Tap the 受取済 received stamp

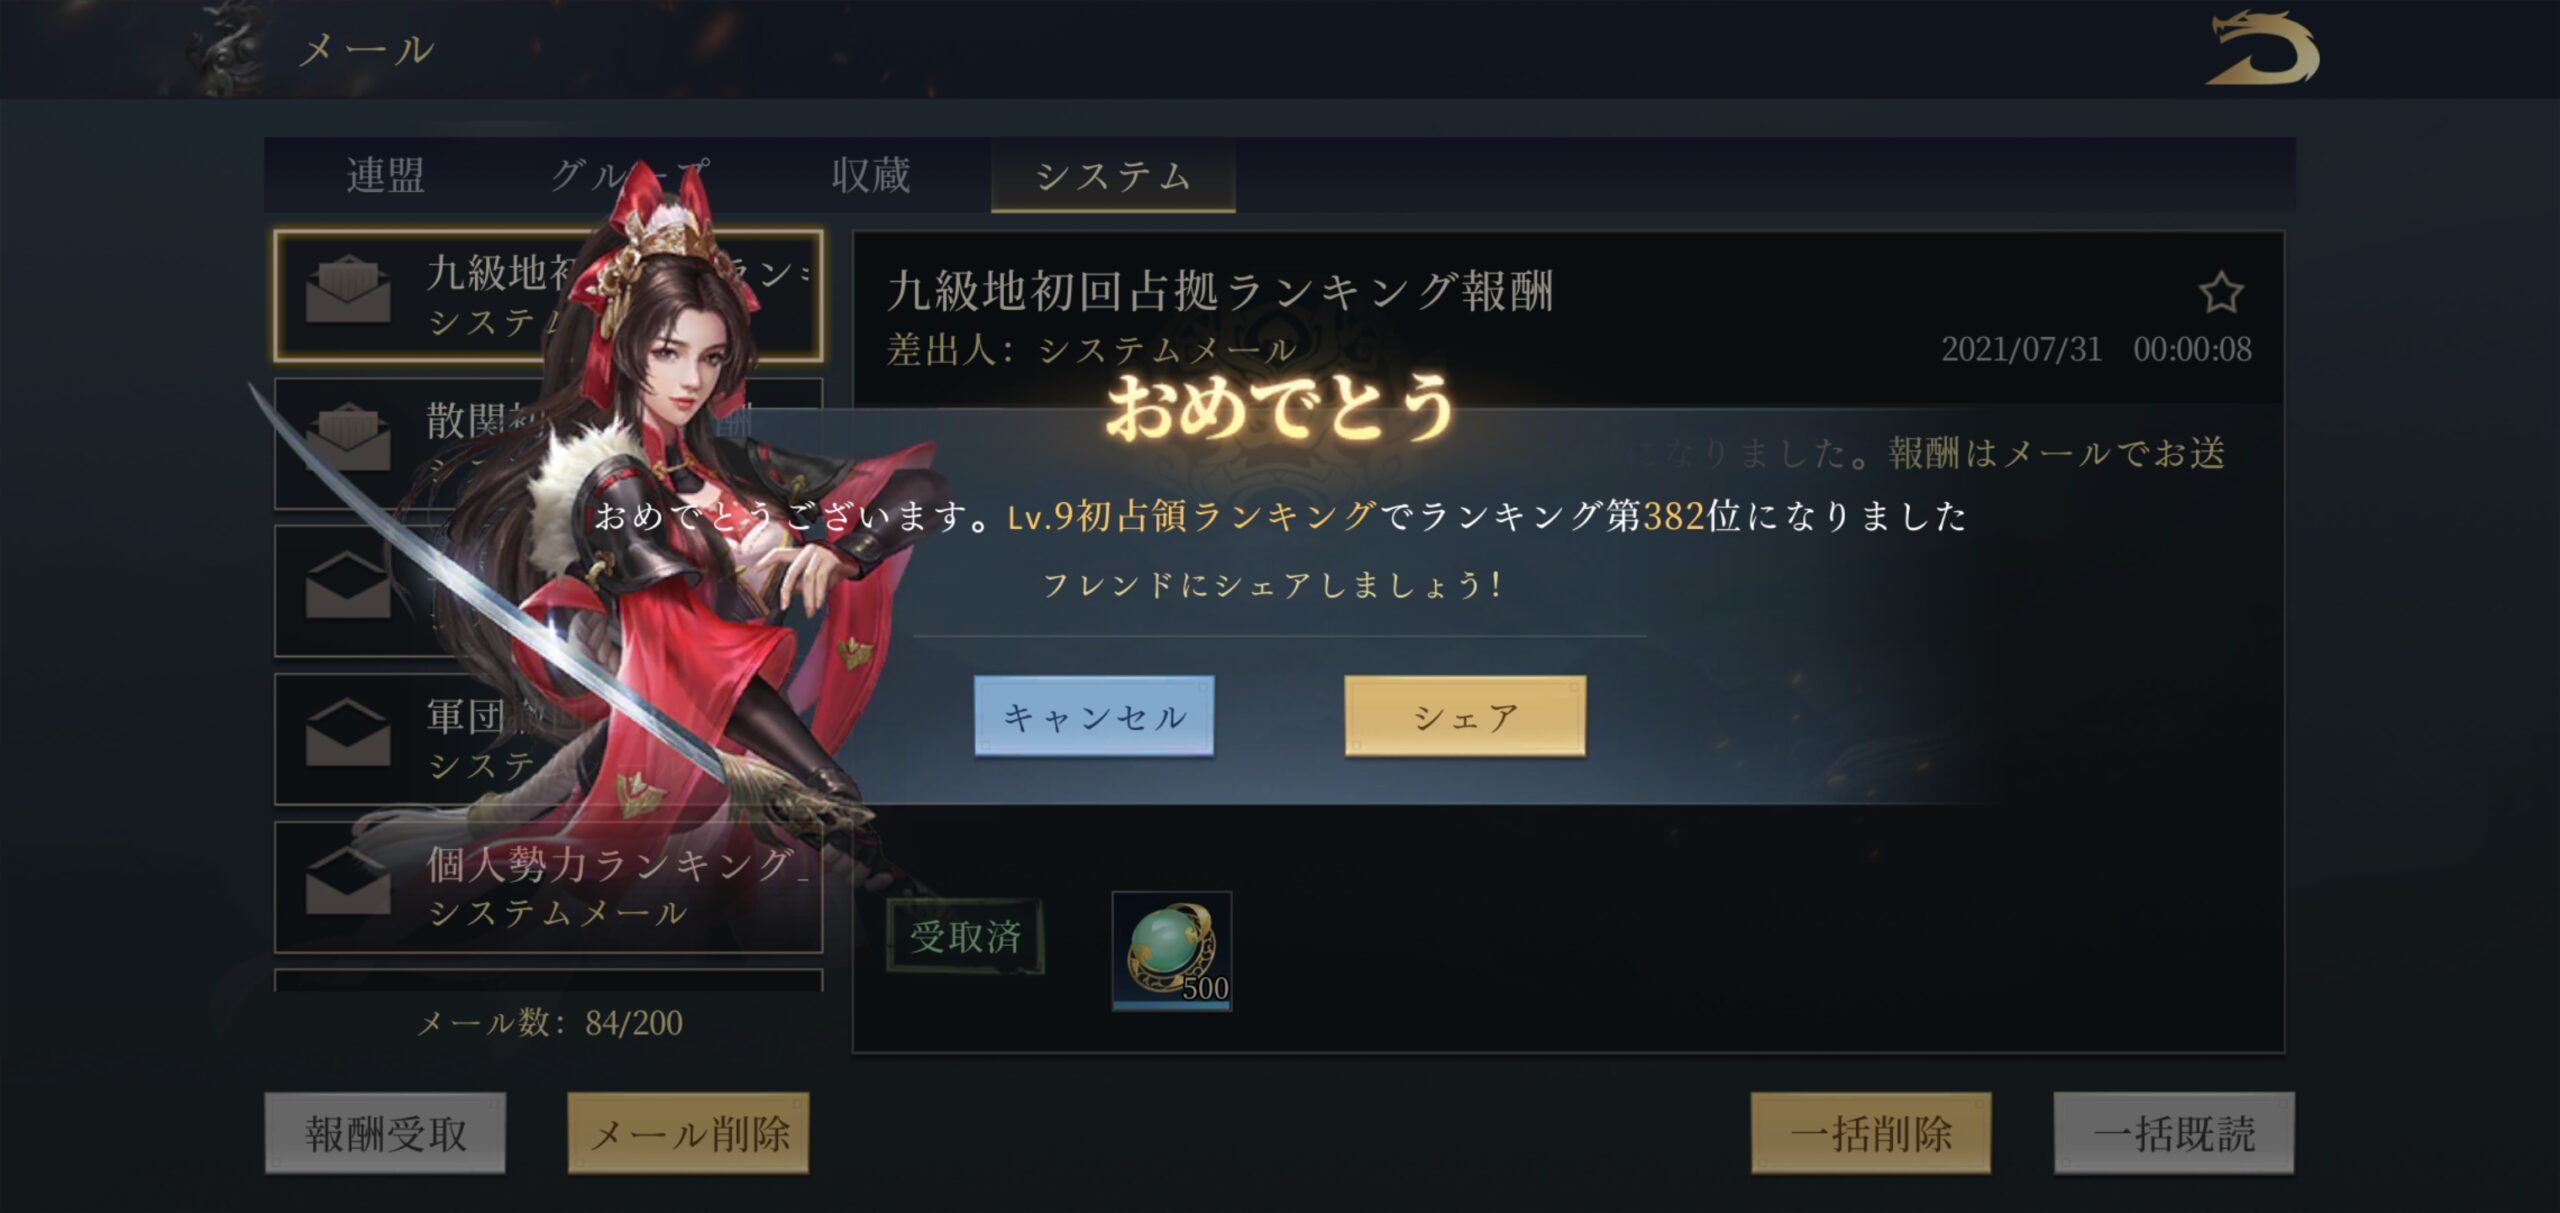click(x=965, y=937)
